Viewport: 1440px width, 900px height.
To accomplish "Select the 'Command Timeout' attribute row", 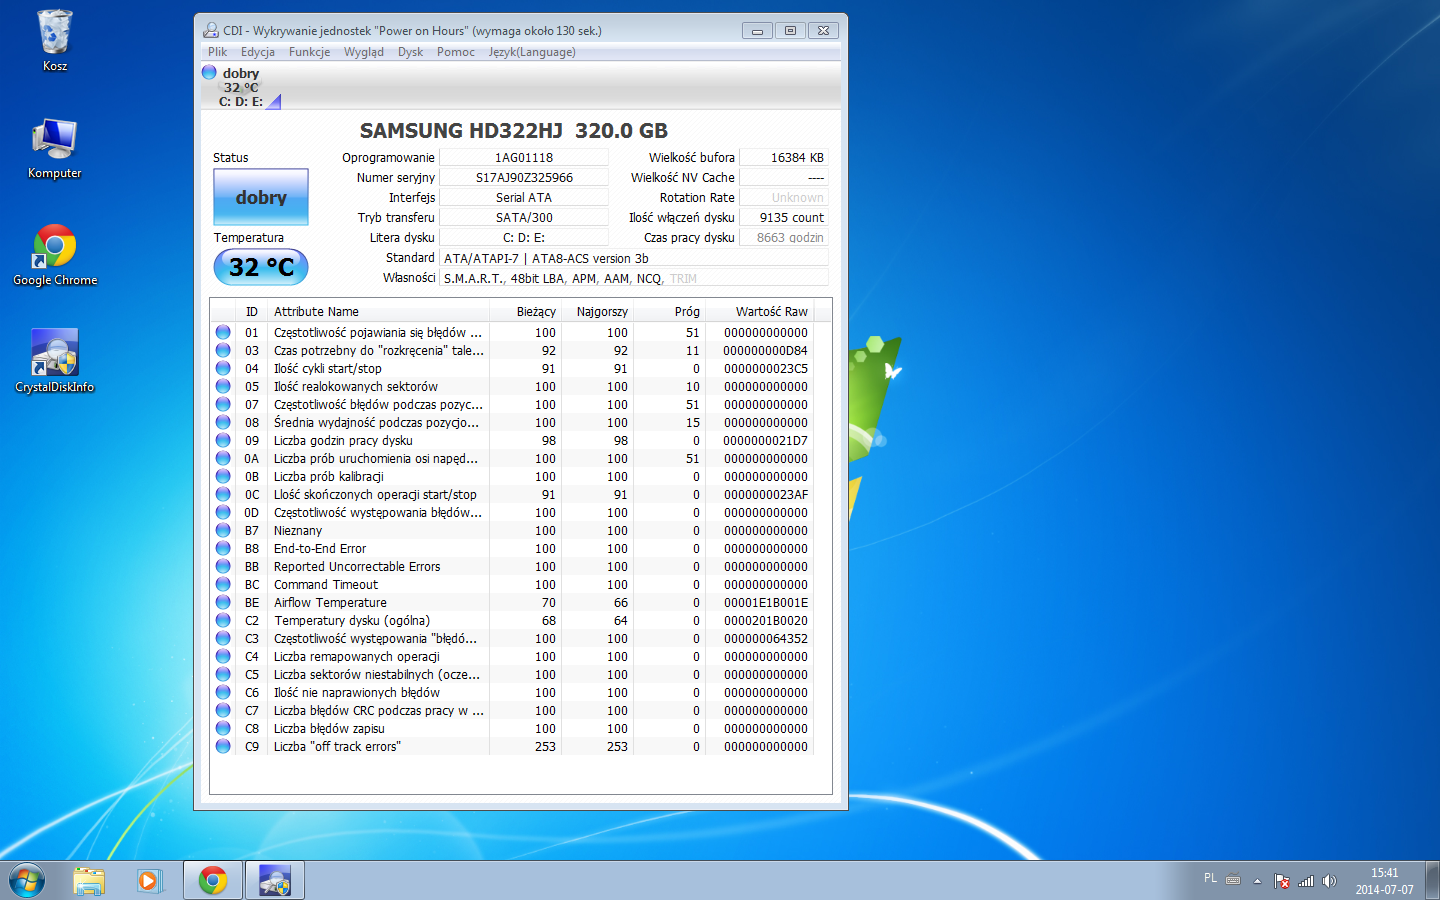I will (512, 584).
